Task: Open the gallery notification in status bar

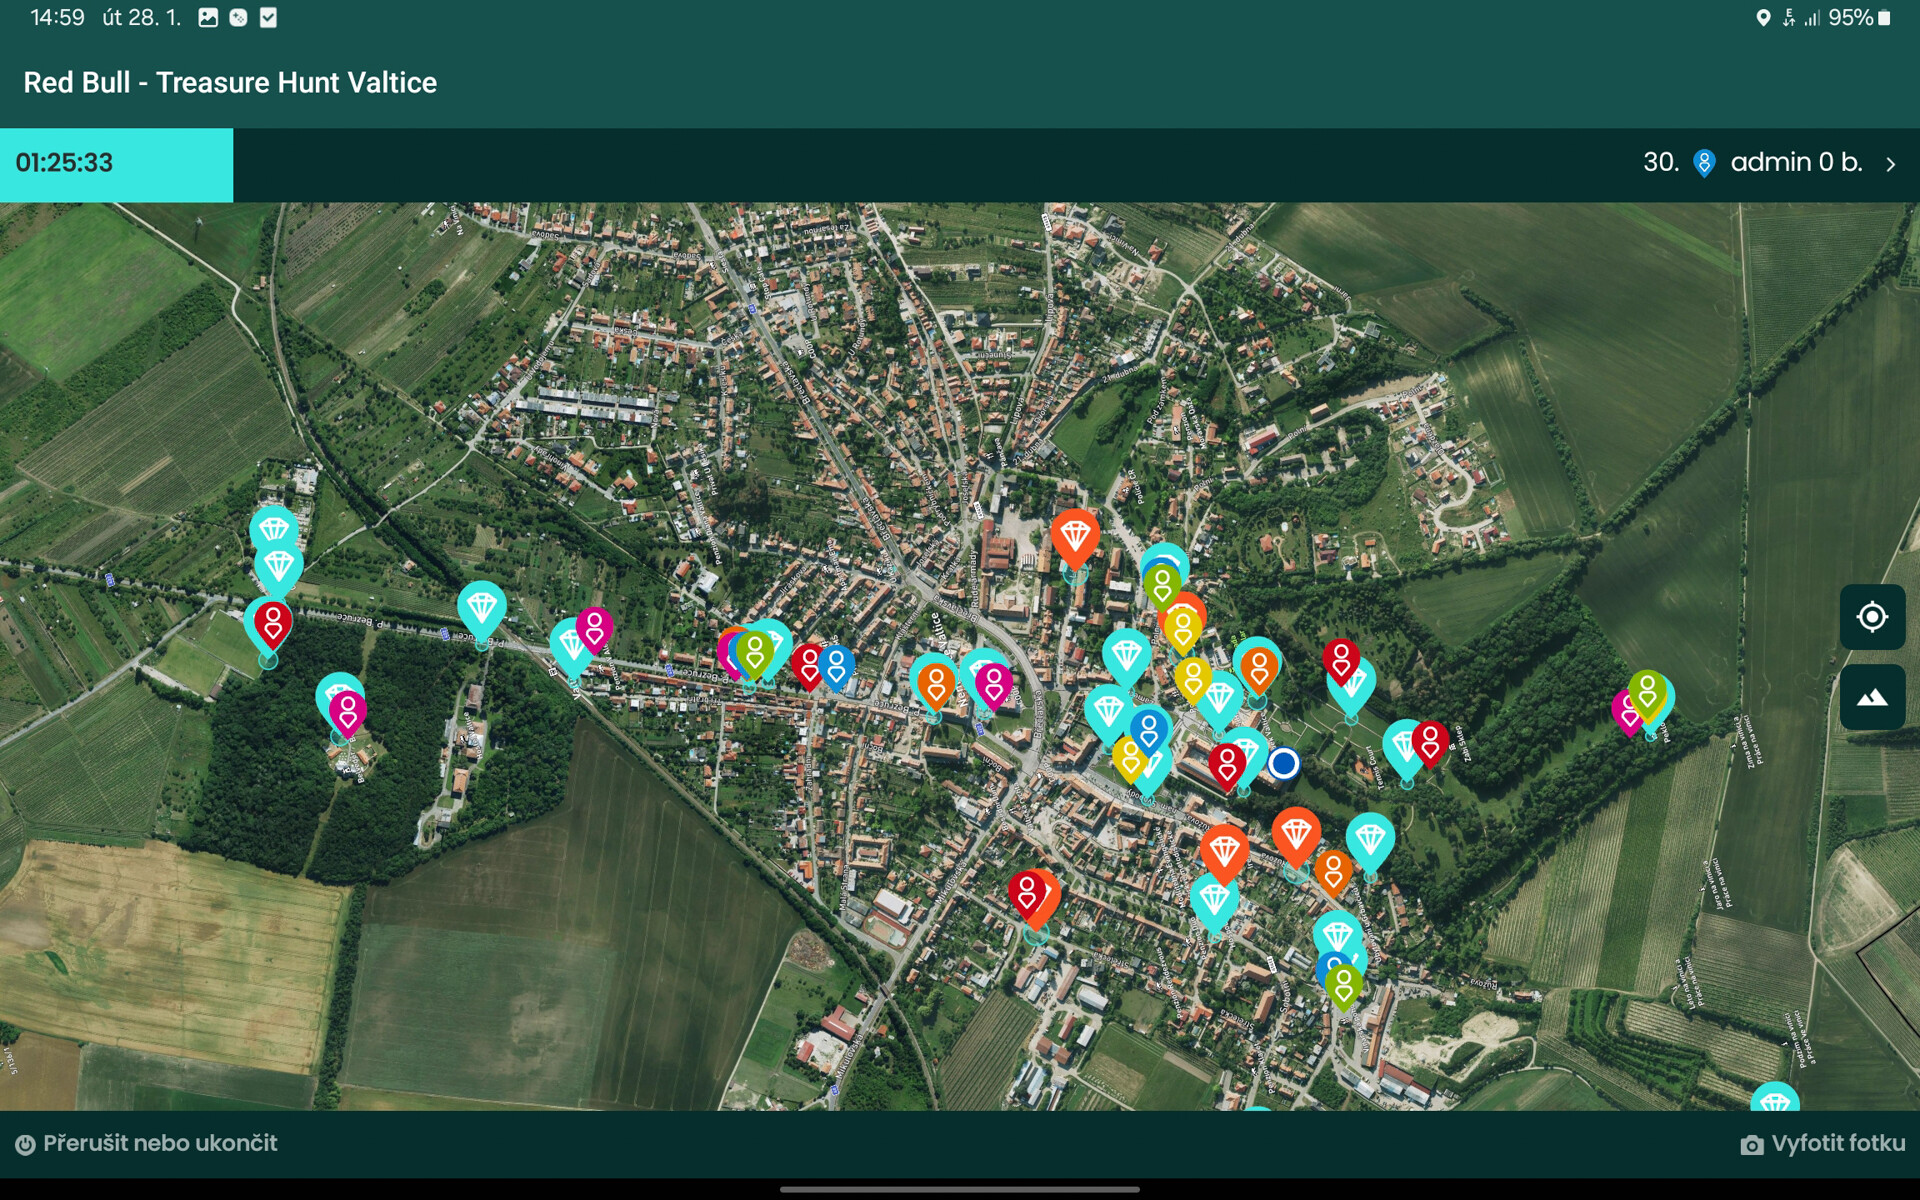Action: [208, 17]
